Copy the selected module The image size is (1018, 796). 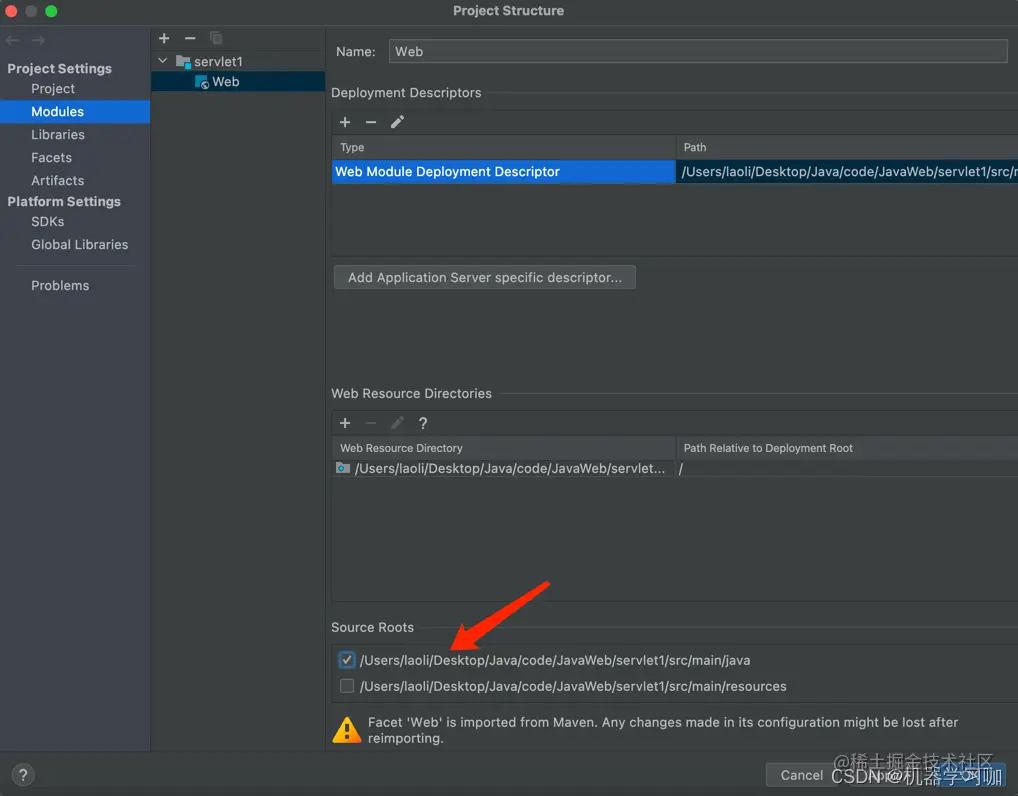point(216,38)
